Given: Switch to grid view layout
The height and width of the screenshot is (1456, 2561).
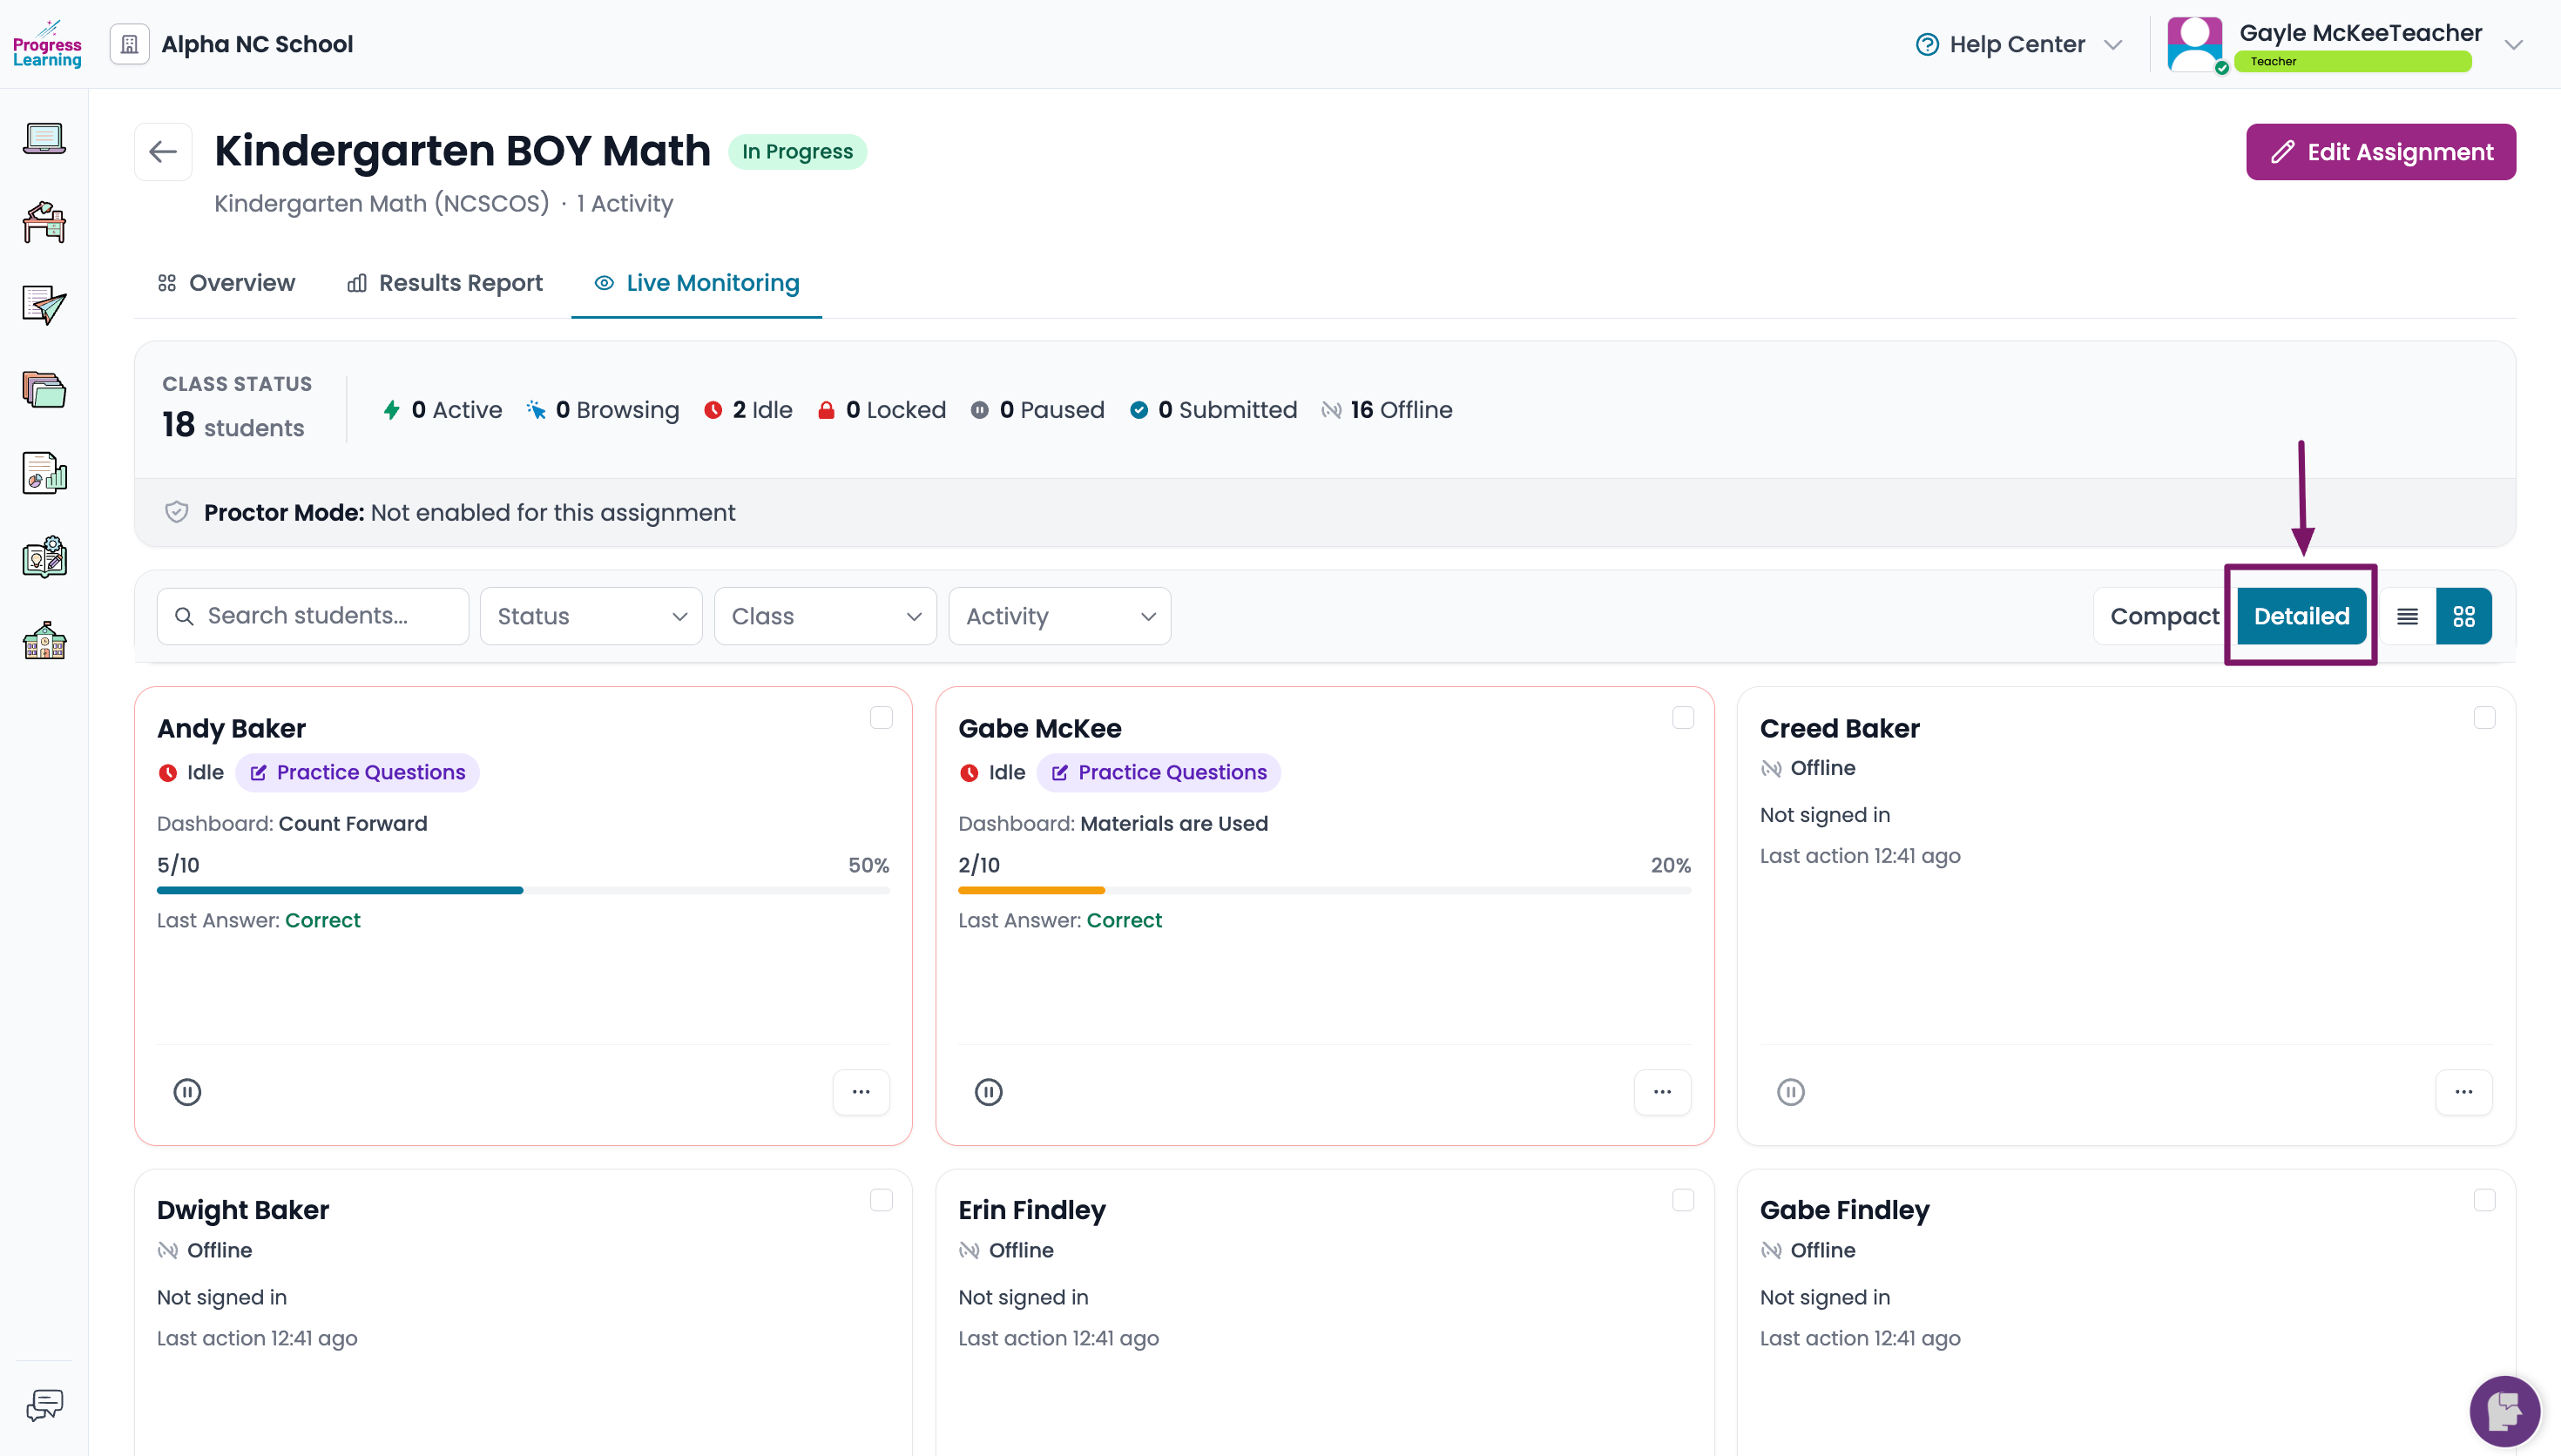Looking at the screenshot, I should click(x=2464, y=616).
